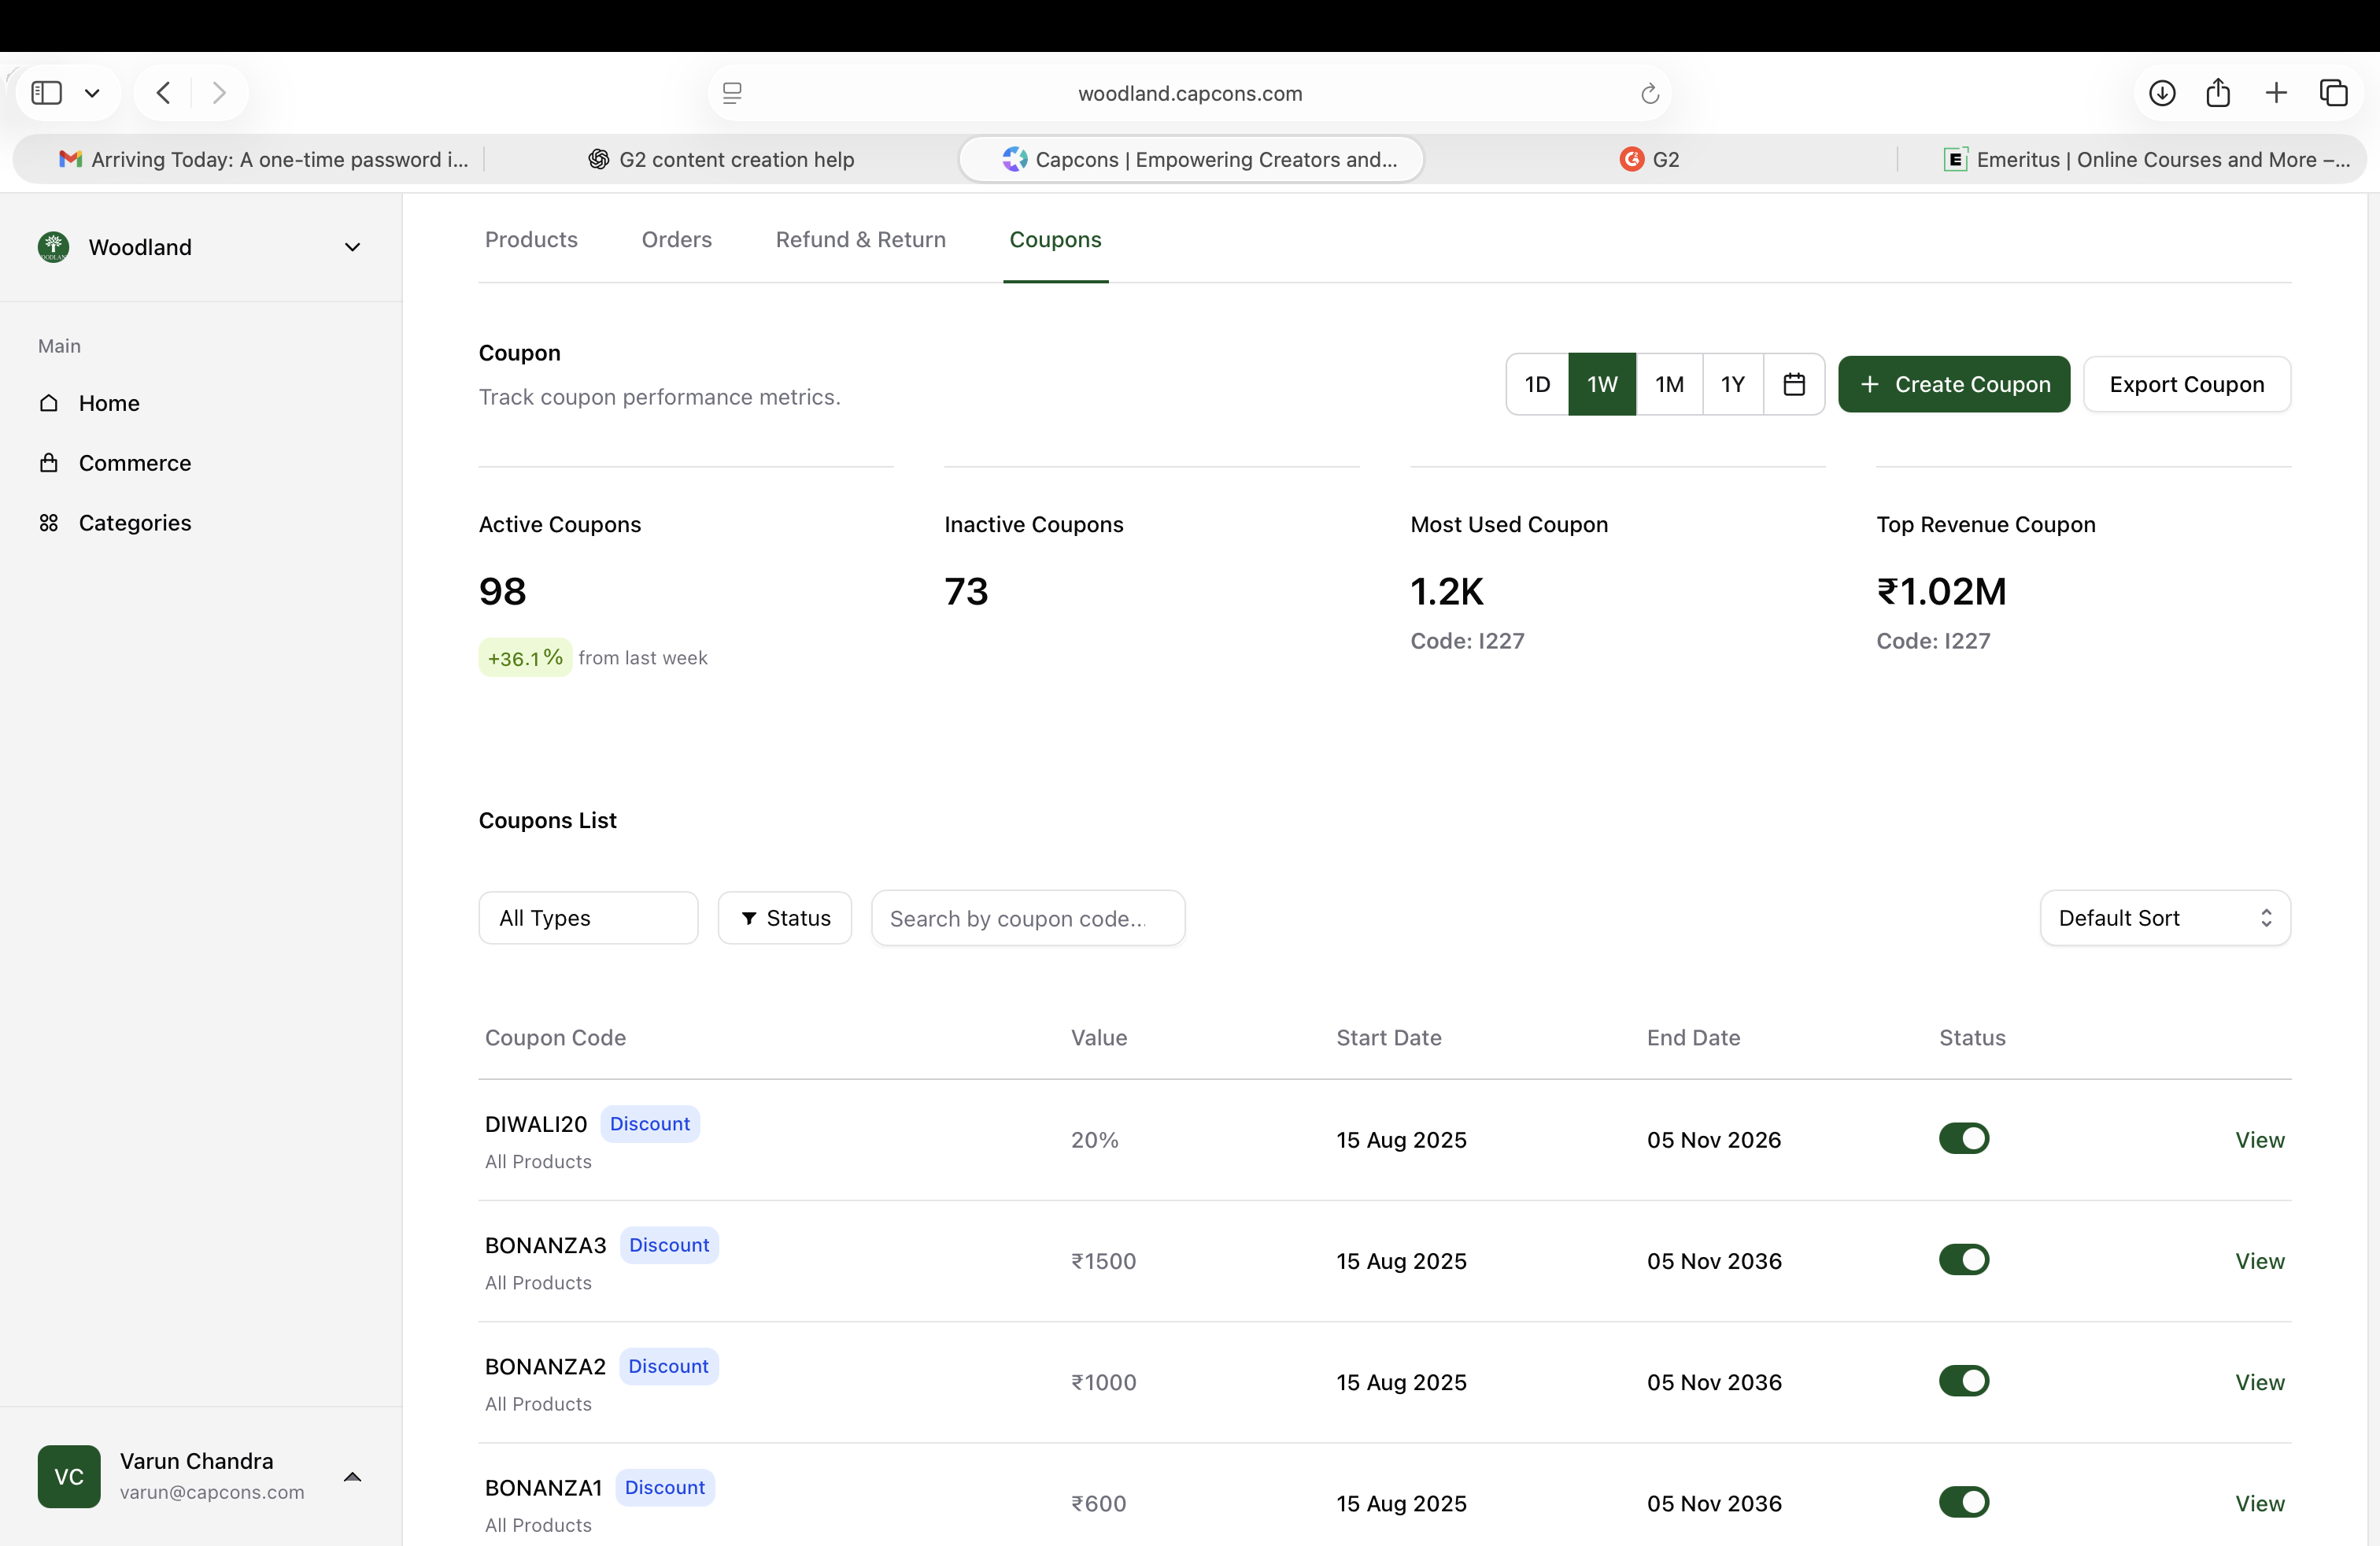Open the Safari downloads icon

click(2161, 93)
